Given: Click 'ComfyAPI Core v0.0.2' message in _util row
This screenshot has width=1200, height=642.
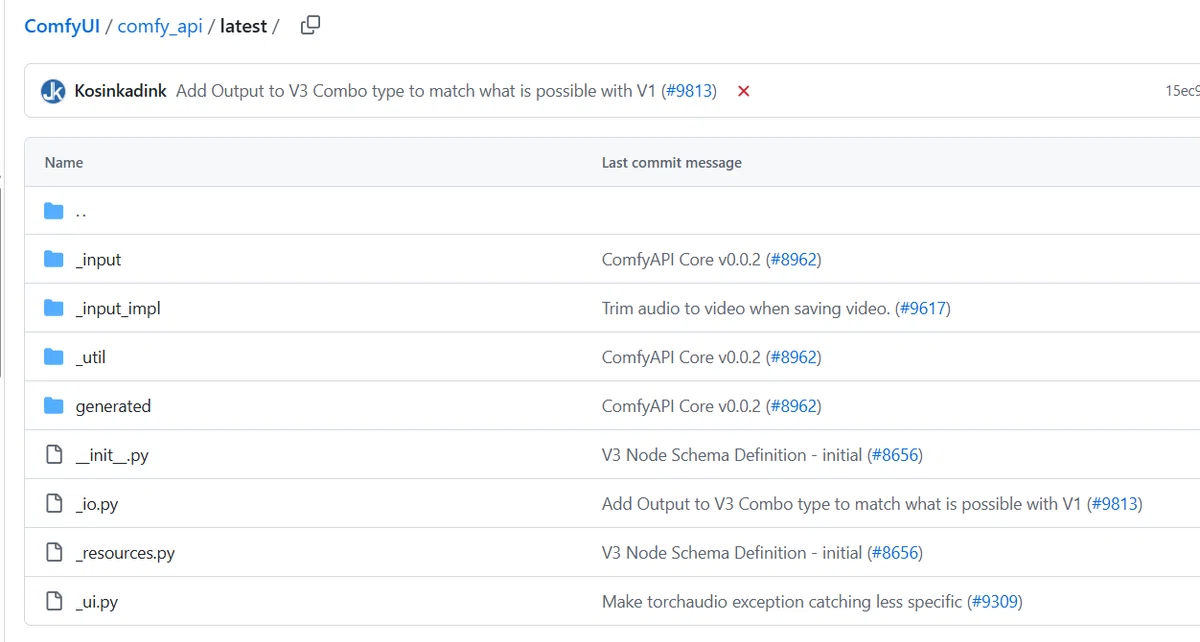Looking at the screenshot, I should [x=681, y=357].
